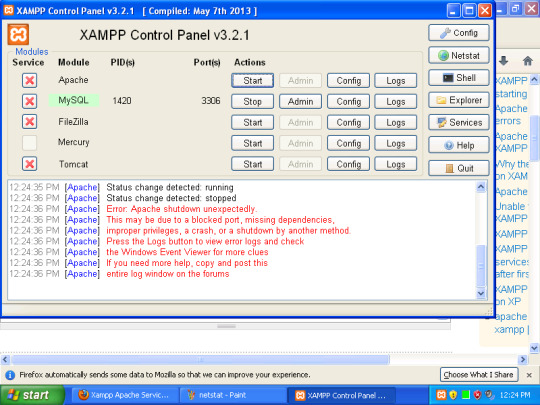Click the XAMPP orange logo icon
540x405 pixels.
pos(18,34)
